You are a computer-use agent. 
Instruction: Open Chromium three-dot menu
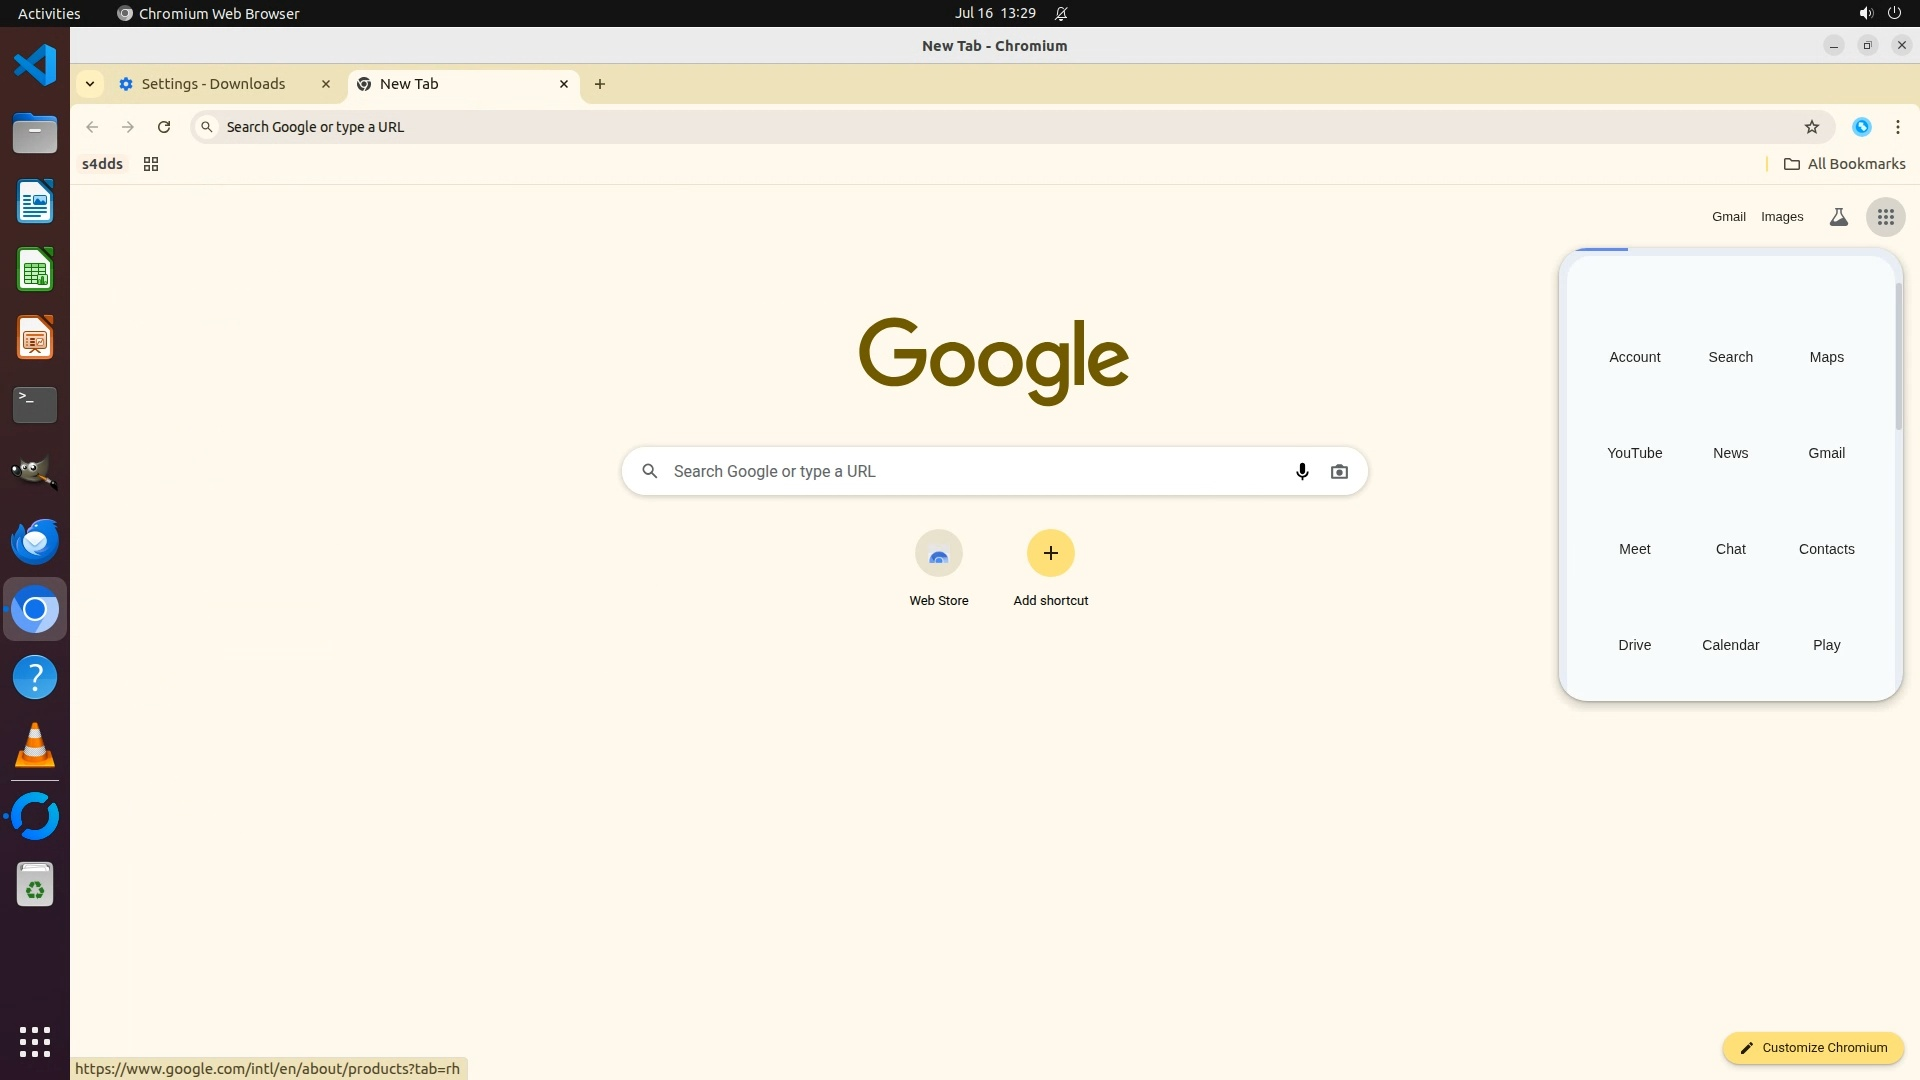[1897, 127]
